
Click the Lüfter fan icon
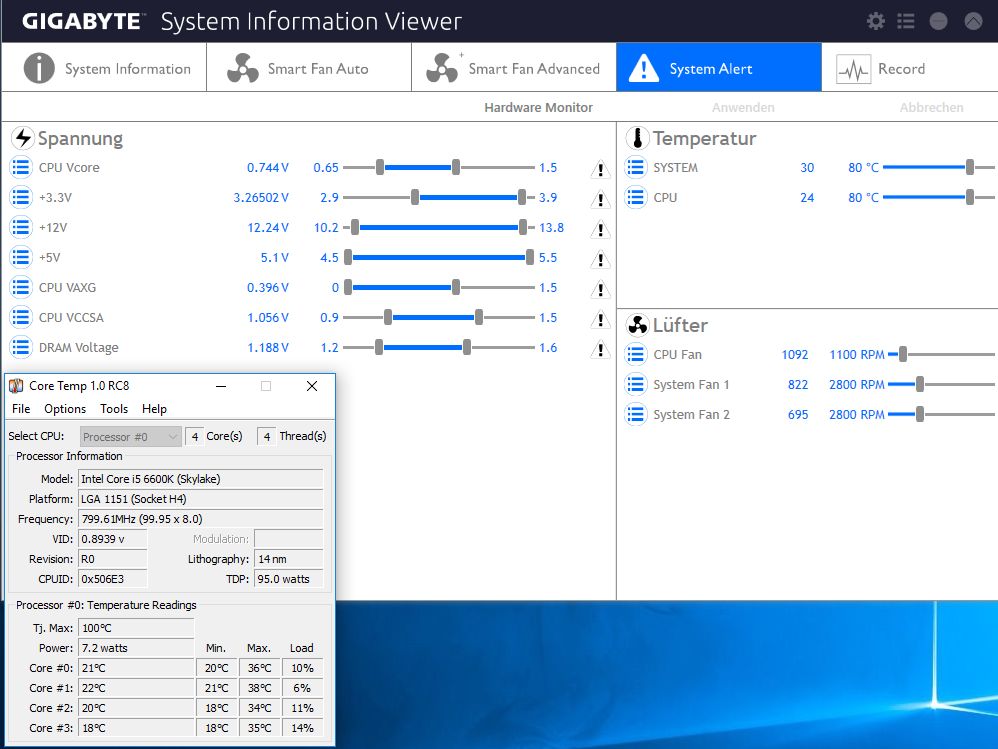pos(637,325)
